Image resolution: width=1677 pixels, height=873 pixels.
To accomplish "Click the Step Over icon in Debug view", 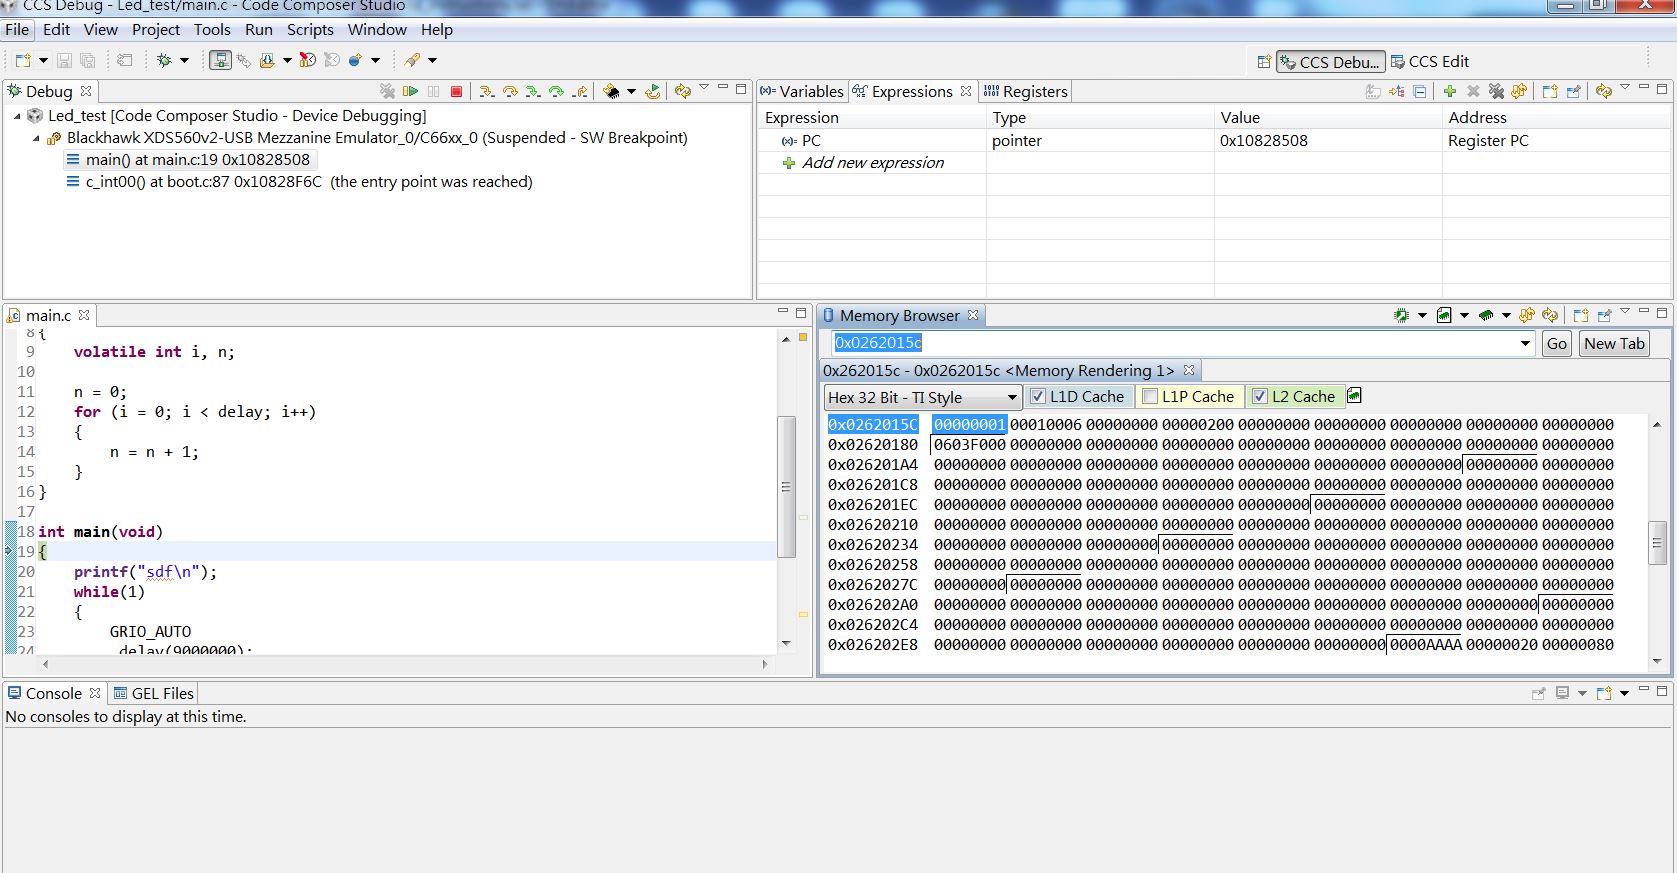I will 510,91.
